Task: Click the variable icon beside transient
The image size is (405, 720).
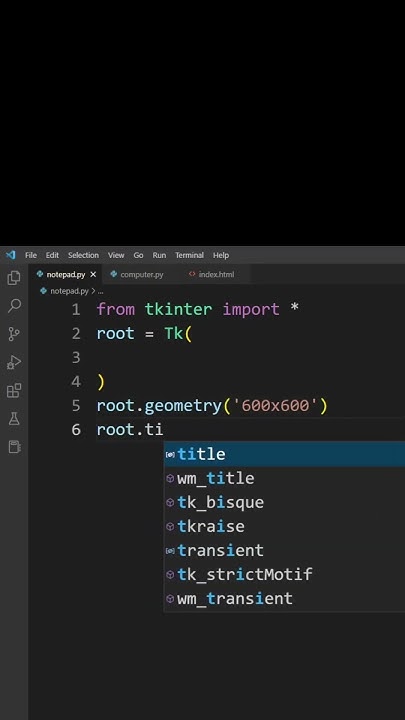Action: (x=170, y=551)
